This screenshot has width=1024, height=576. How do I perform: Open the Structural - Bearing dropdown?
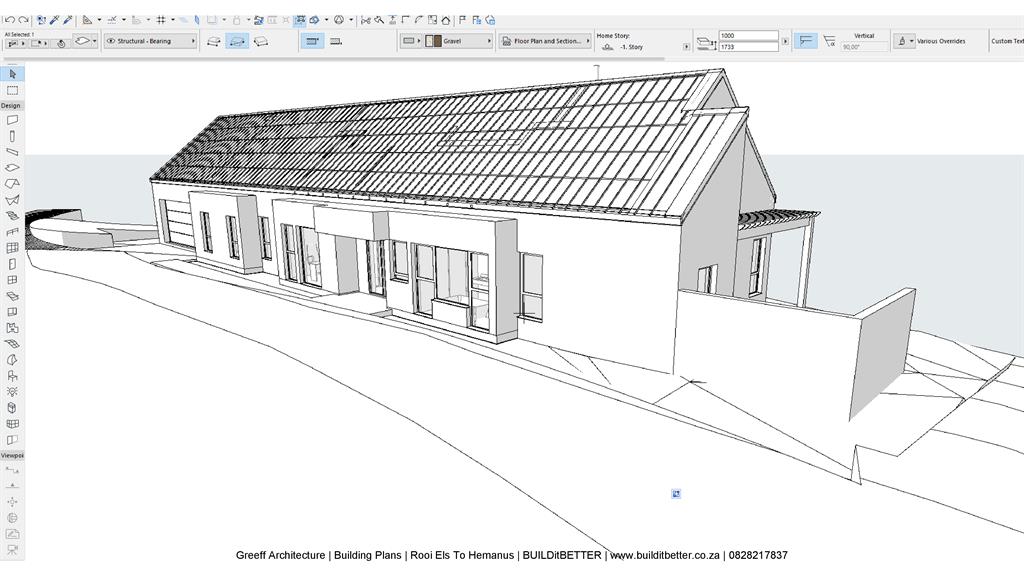[x=150, y=41]
